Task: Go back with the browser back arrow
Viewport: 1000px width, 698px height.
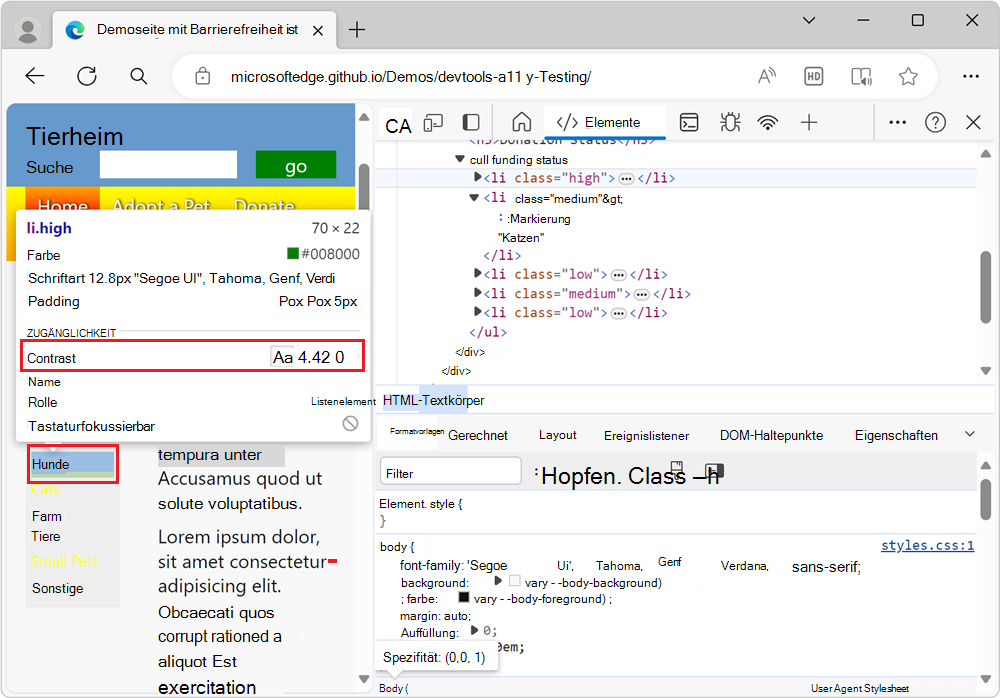Action: (x=35, y=77)
